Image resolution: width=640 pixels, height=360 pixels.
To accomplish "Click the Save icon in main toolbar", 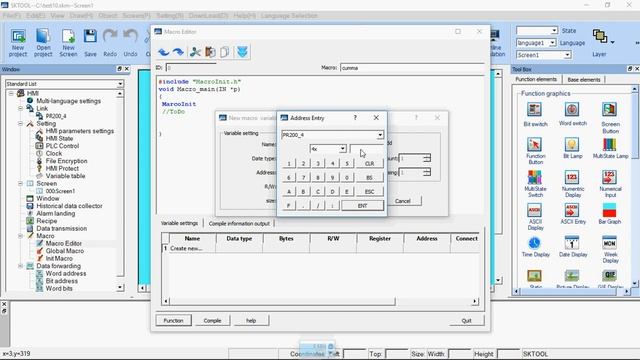I will pyautogui.click(x=90, y=42).
